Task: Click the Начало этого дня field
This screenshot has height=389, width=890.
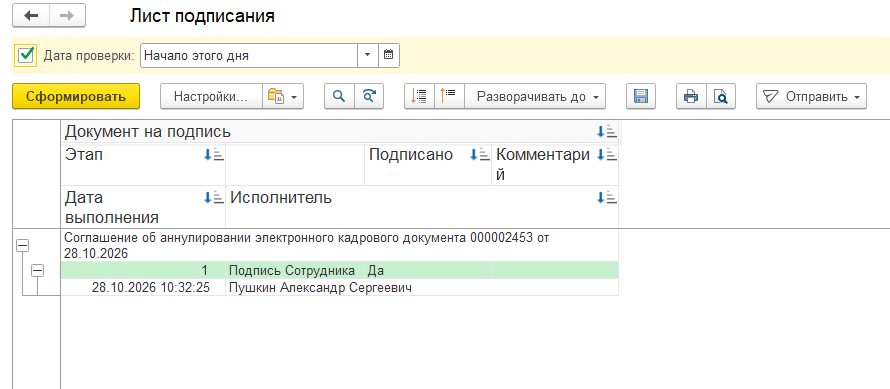Action: tap(249, 56)
